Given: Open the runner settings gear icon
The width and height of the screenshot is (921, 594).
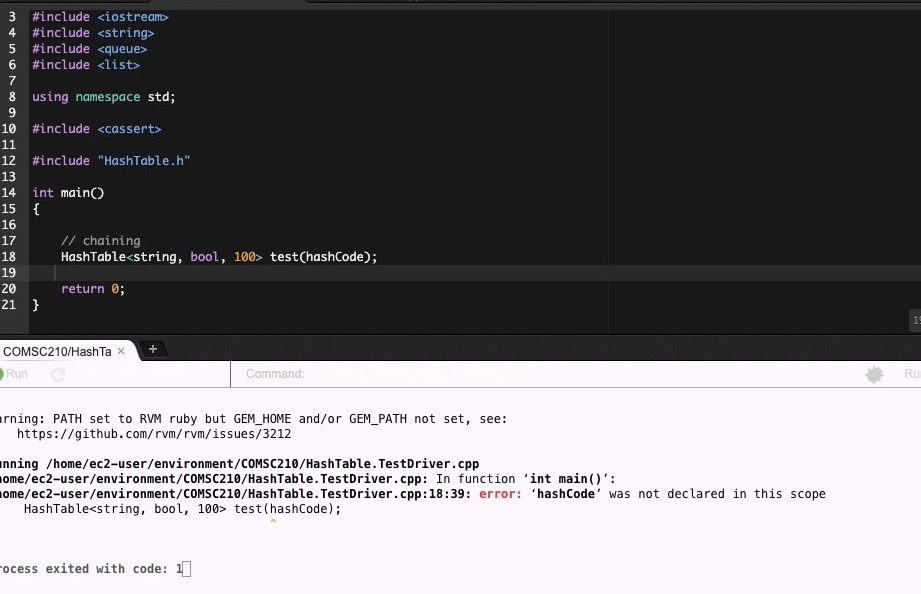Looking at the screenshot, I should tap(873, 373).
